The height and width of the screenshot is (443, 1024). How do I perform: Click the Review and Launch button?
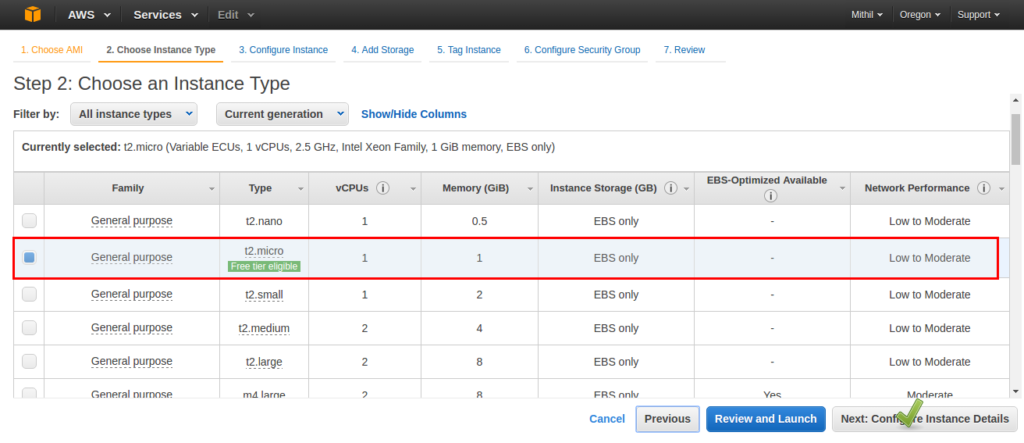click(x=765, y=419)
